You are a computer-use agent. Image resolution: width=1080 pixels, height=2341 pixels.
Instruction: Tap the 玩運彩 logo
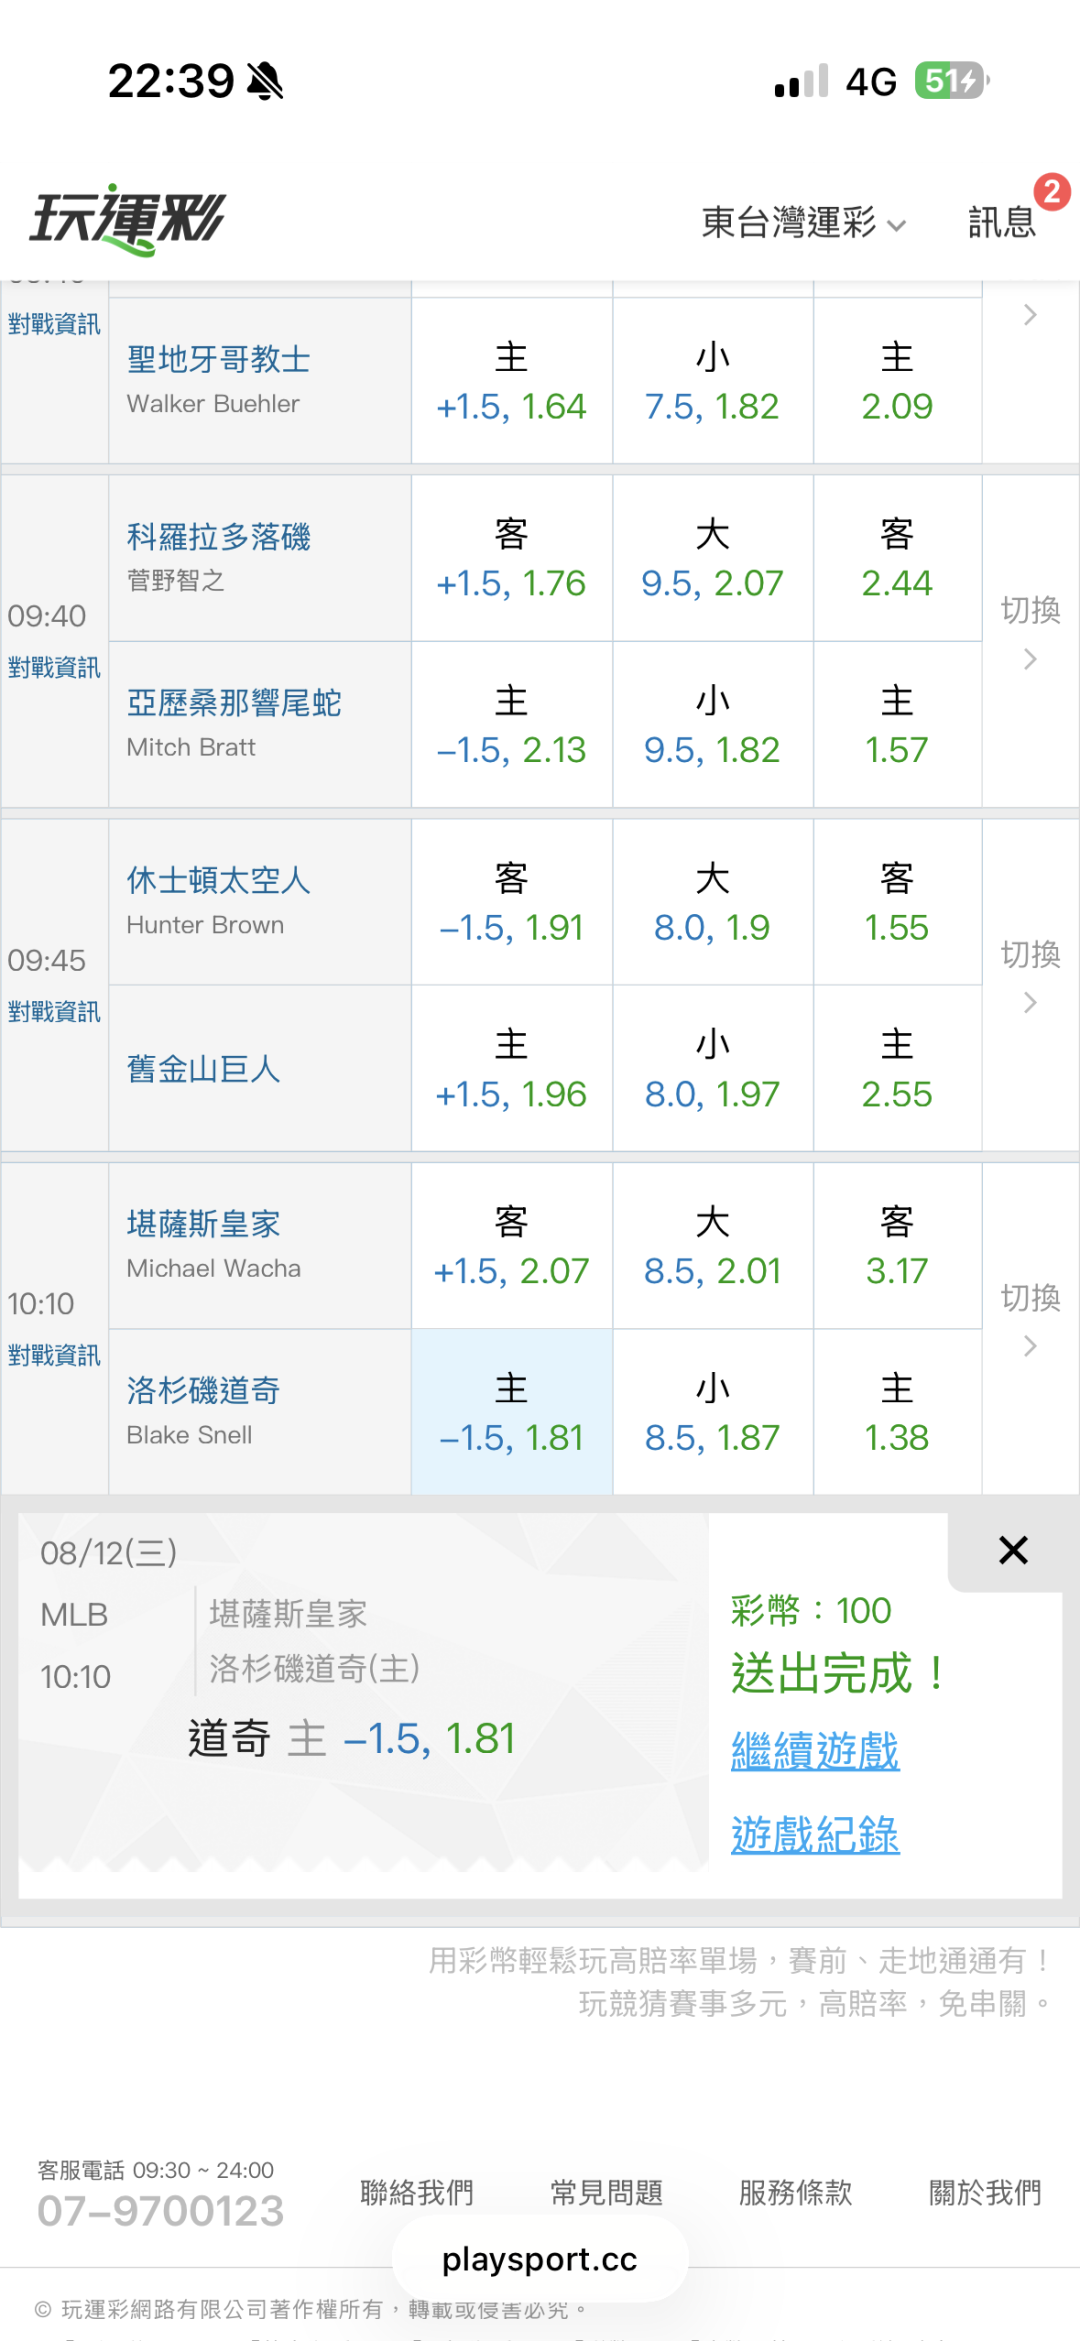[128, 220]
